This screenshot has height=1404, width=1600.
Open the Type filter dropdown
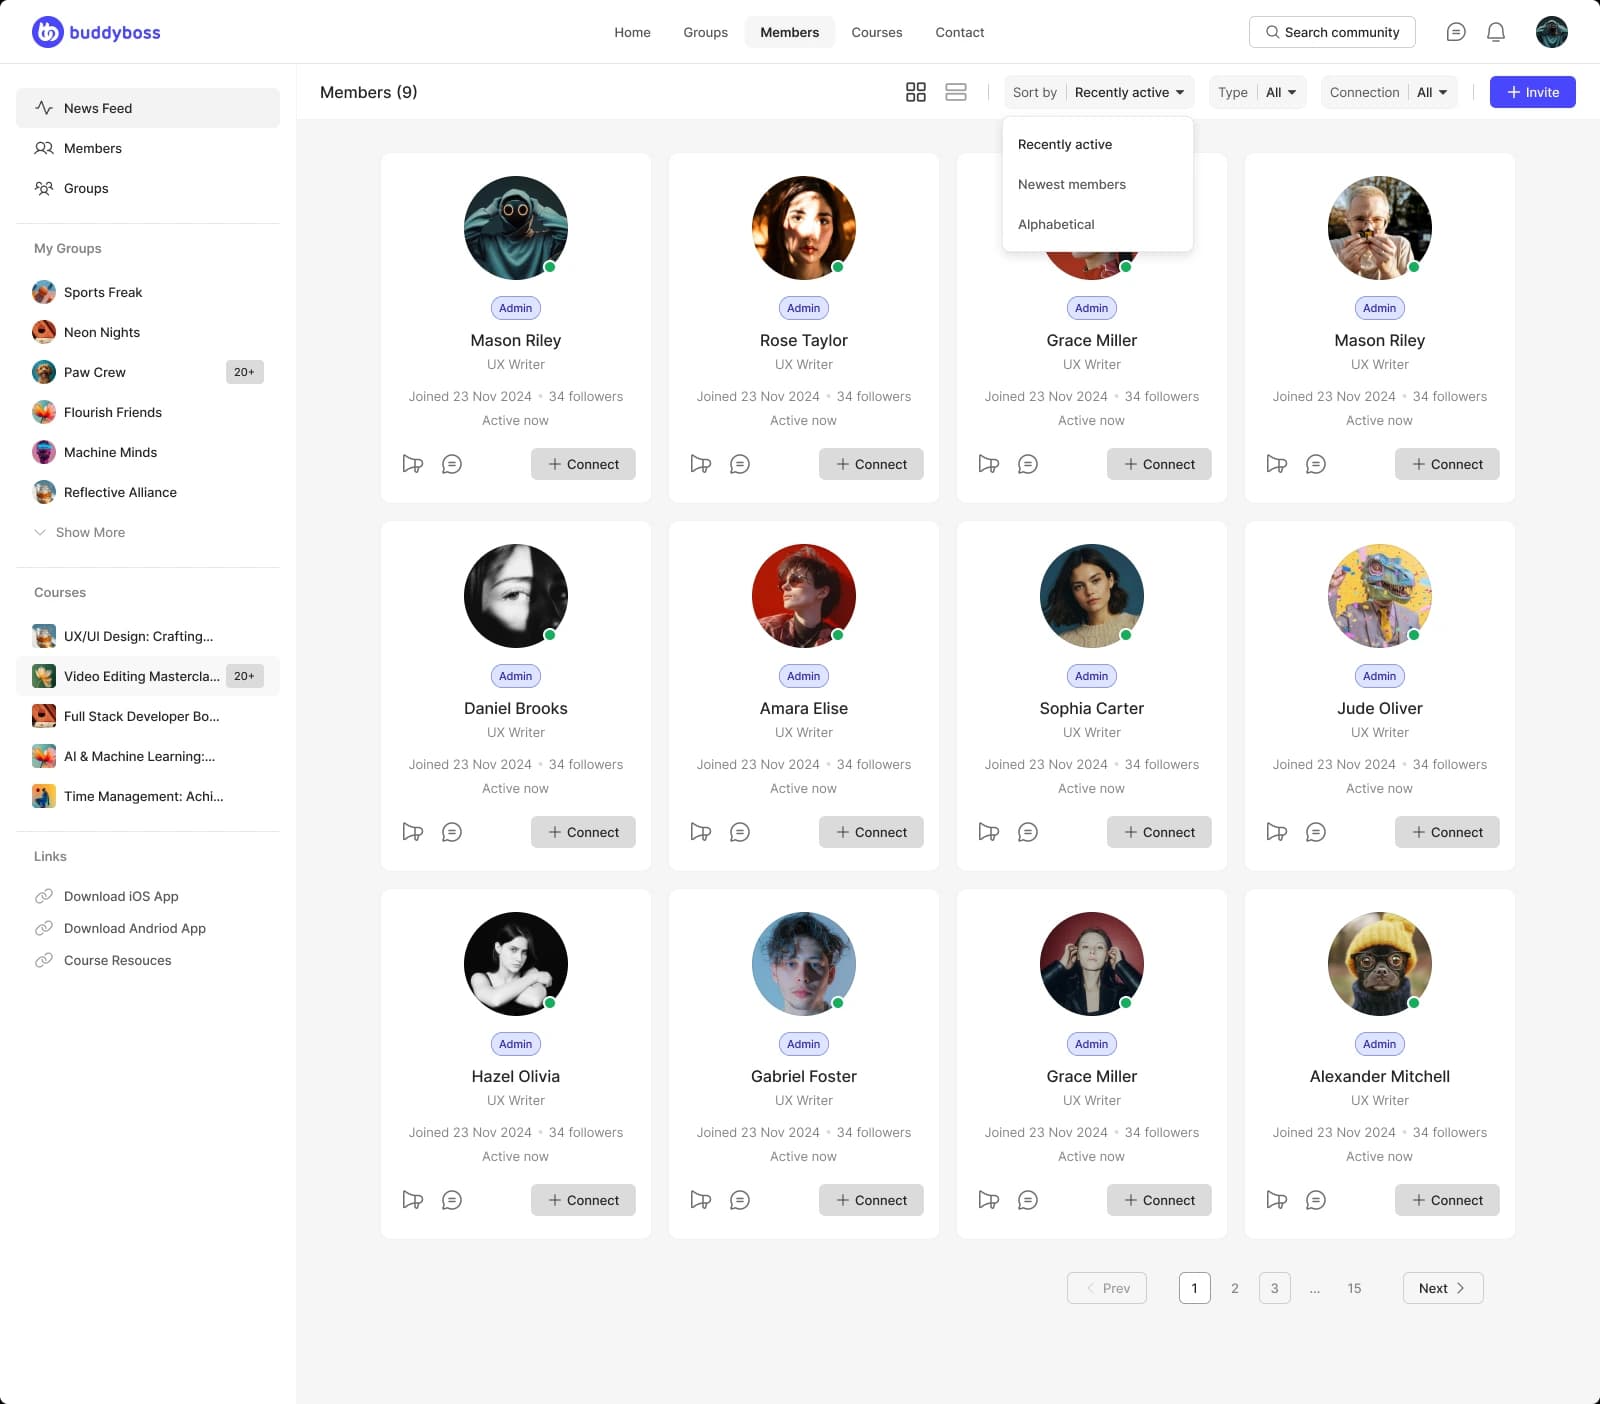pyautogui.click(x=1257, y=92)
